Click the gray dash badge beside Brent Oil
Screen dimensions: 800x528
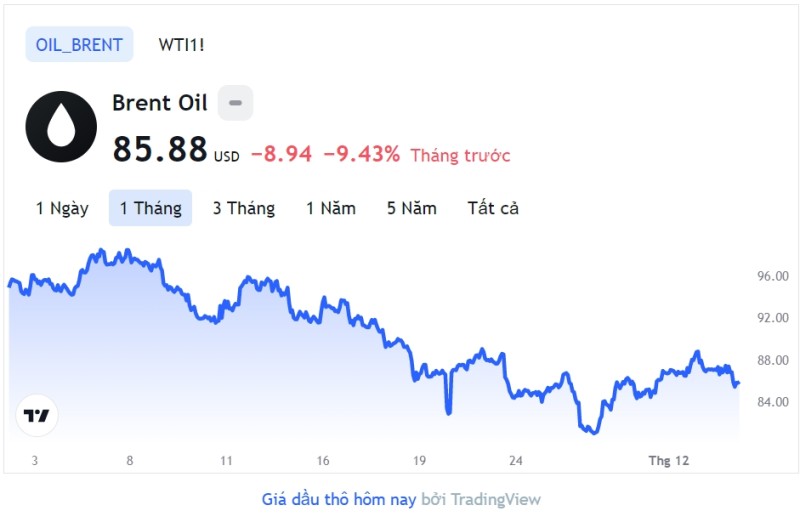click(235, 103)
